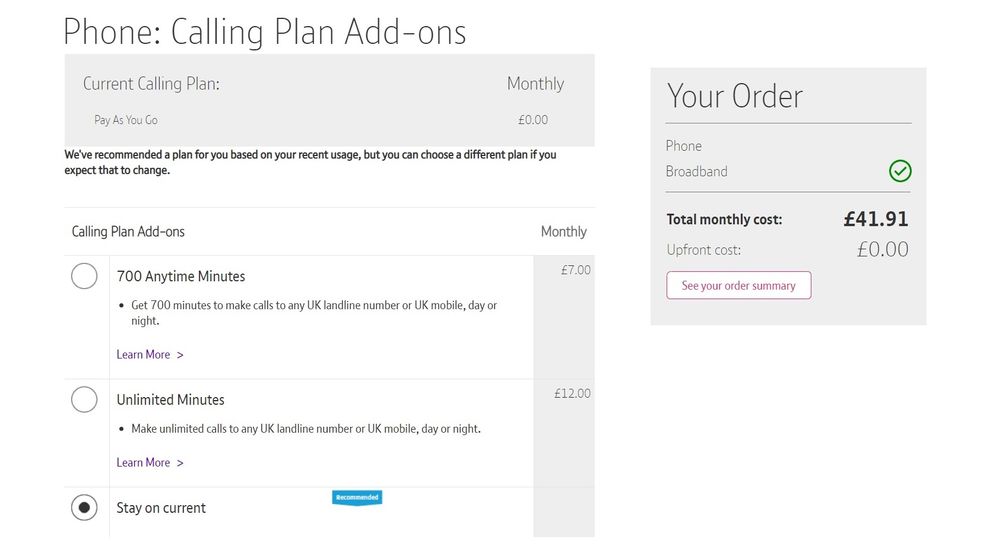Click the green checkmark beside Broadband
This screenshot has height=549, width=999.
click(900, 172)
